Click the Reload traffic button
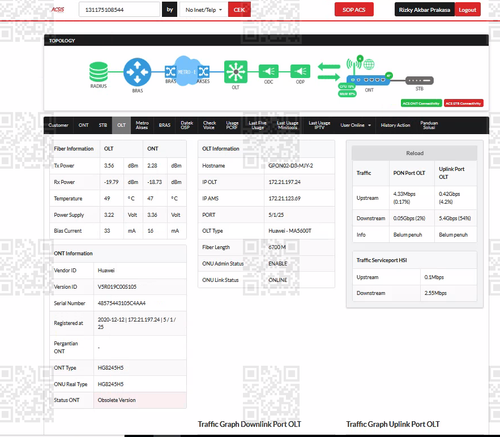This screenshot has width=500, height=437. 415,153
